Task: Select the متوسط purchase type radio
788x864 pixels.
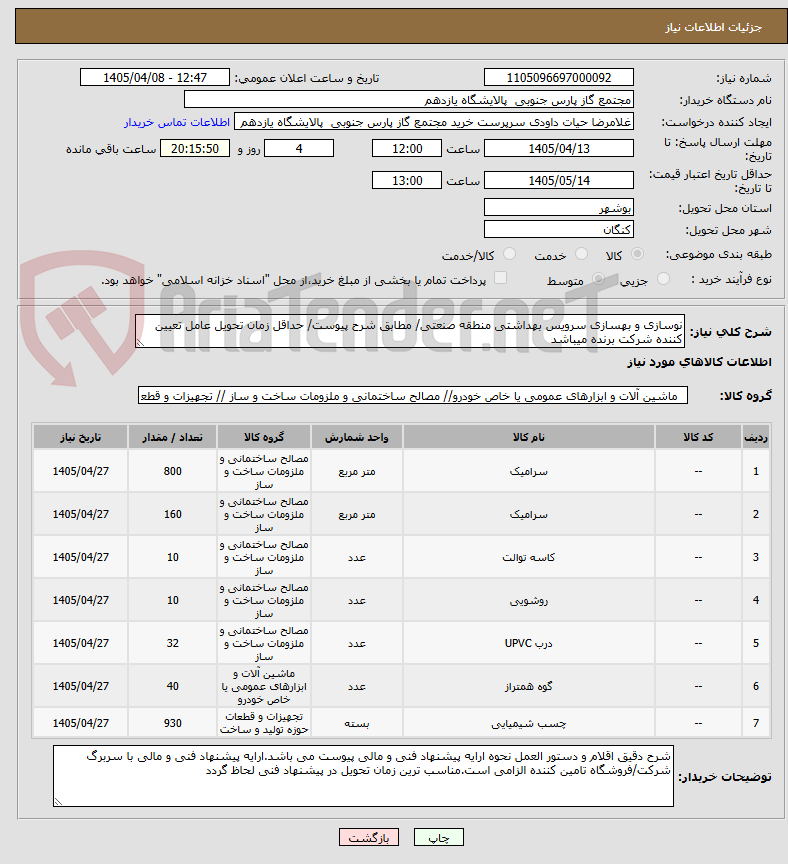Action: [598, 279]
